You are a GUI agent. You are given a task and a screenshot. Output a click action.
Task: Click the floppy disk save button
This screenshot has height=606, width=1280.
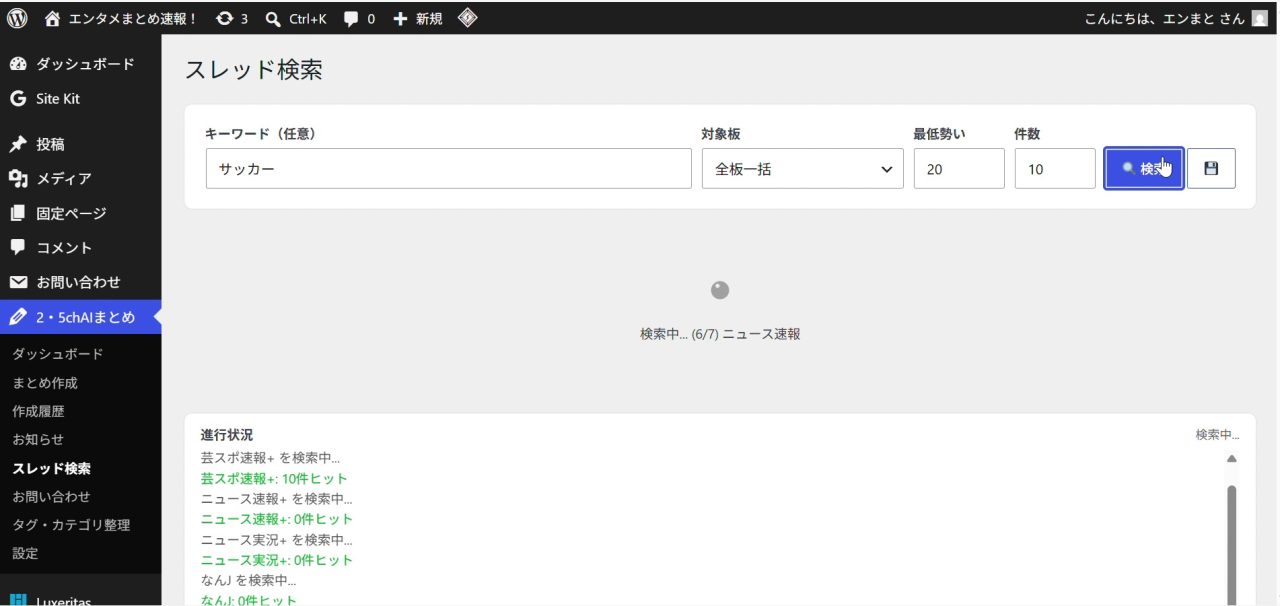click(x=1211, y=168)
